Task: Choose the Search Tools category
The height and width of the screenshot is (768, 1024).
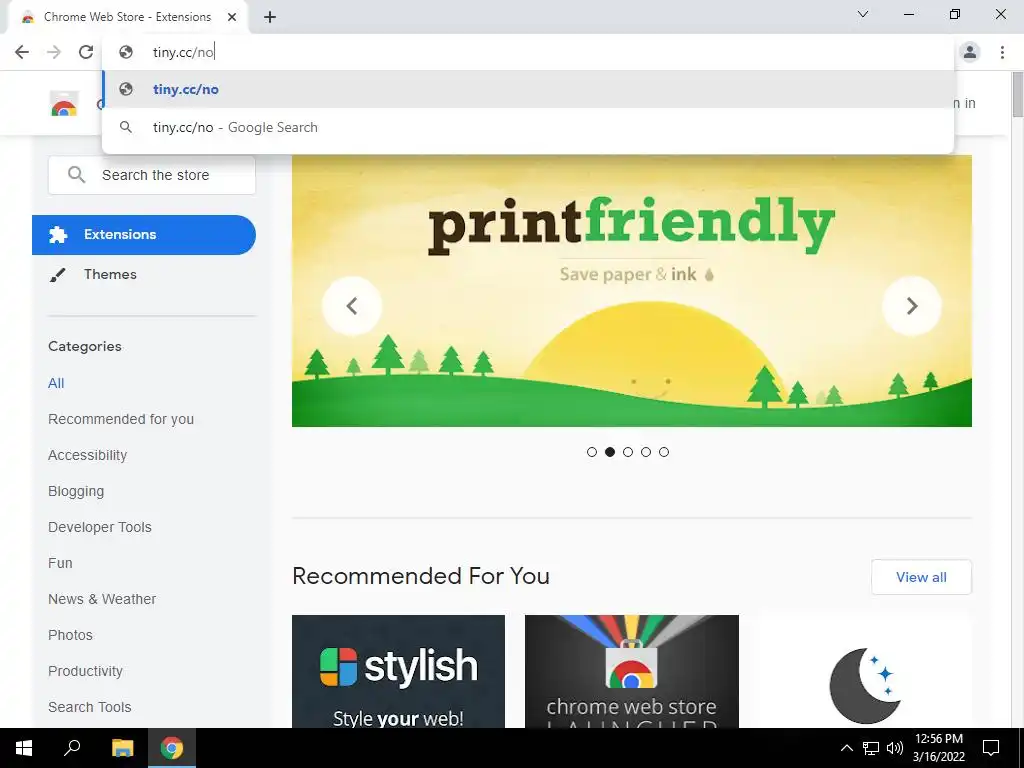Action: 89,707
